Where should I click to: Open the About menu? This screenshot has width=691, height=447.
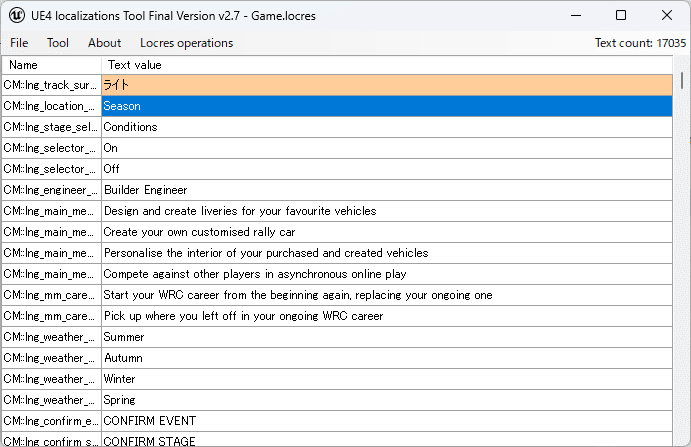click(x=104, y=43)
